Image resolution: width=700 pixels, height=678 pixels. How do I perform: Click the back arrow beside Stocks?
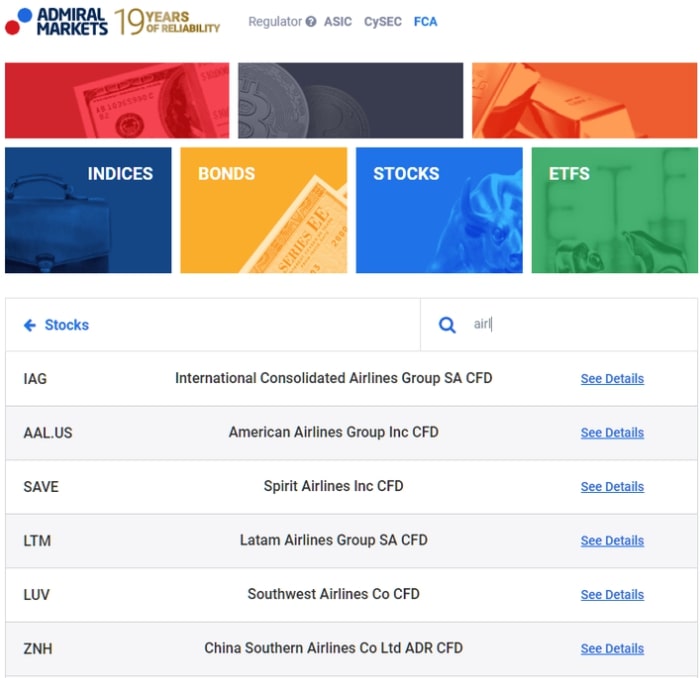point(29,325)
